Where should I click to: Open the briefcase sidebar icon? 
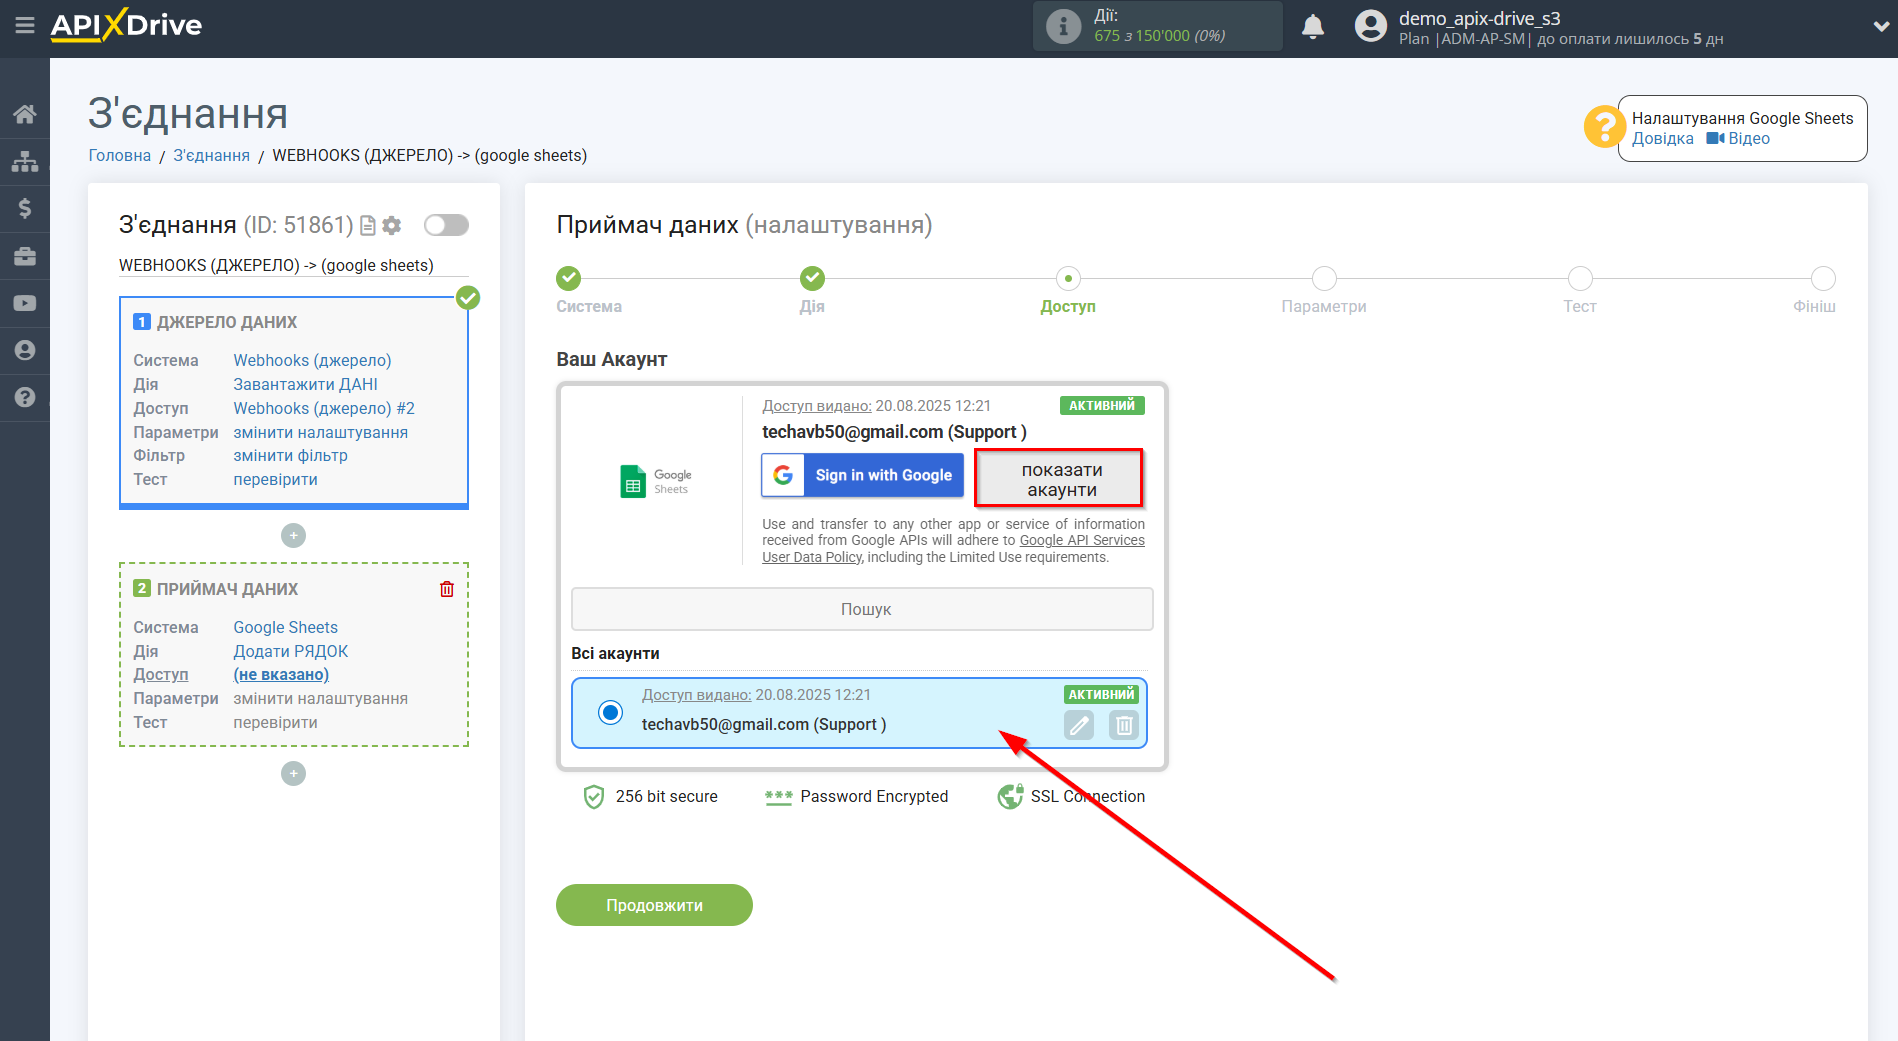(25, 256)
